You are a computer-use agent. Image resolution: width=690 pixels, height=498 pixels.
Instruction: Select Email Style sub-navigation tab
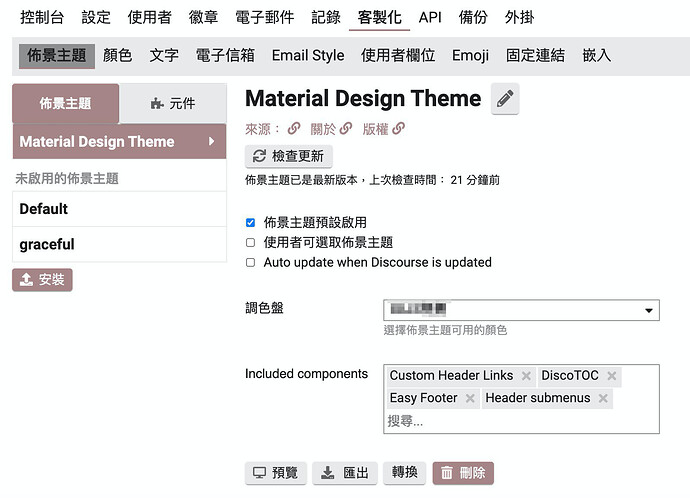tap(308, 56)
